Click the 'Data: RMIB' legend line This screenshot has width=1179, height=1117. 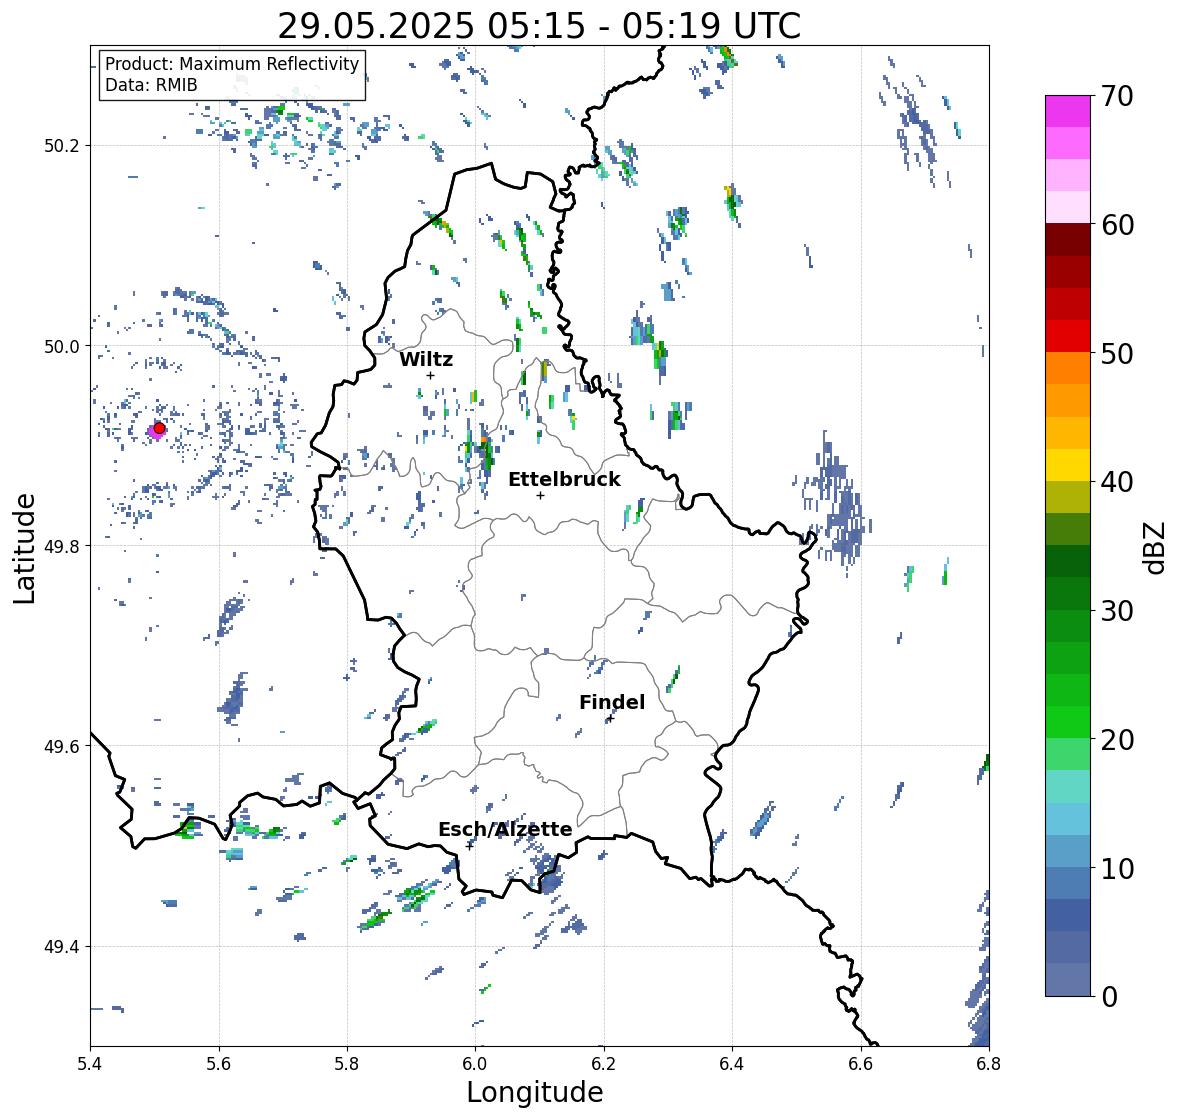tap(151, 85)
